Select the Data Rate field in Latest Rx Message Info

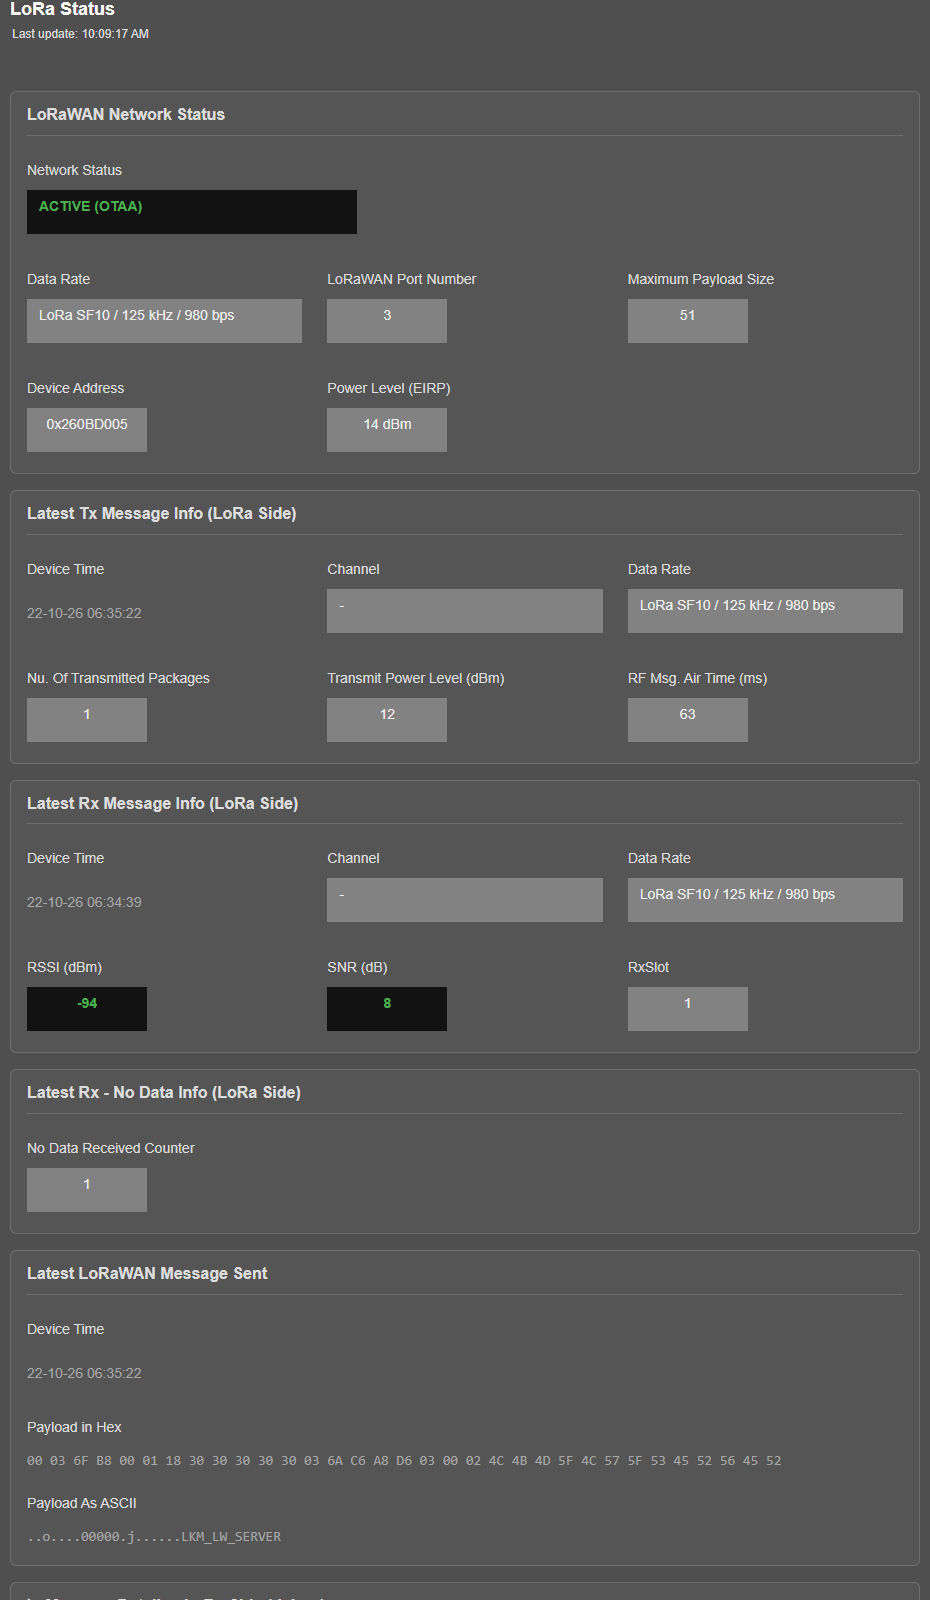(765, 900)
